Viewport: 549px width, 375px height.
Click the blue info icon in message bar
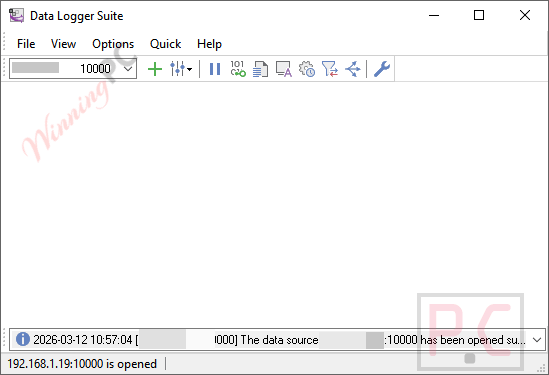click(22, 339)
